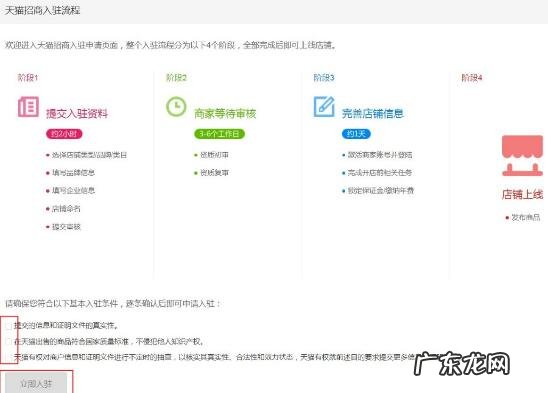Click the 天猫招商入驻流程 page title
Image resolution: width=548 pixels, height=393 pixels.
[x=42, y=10]
